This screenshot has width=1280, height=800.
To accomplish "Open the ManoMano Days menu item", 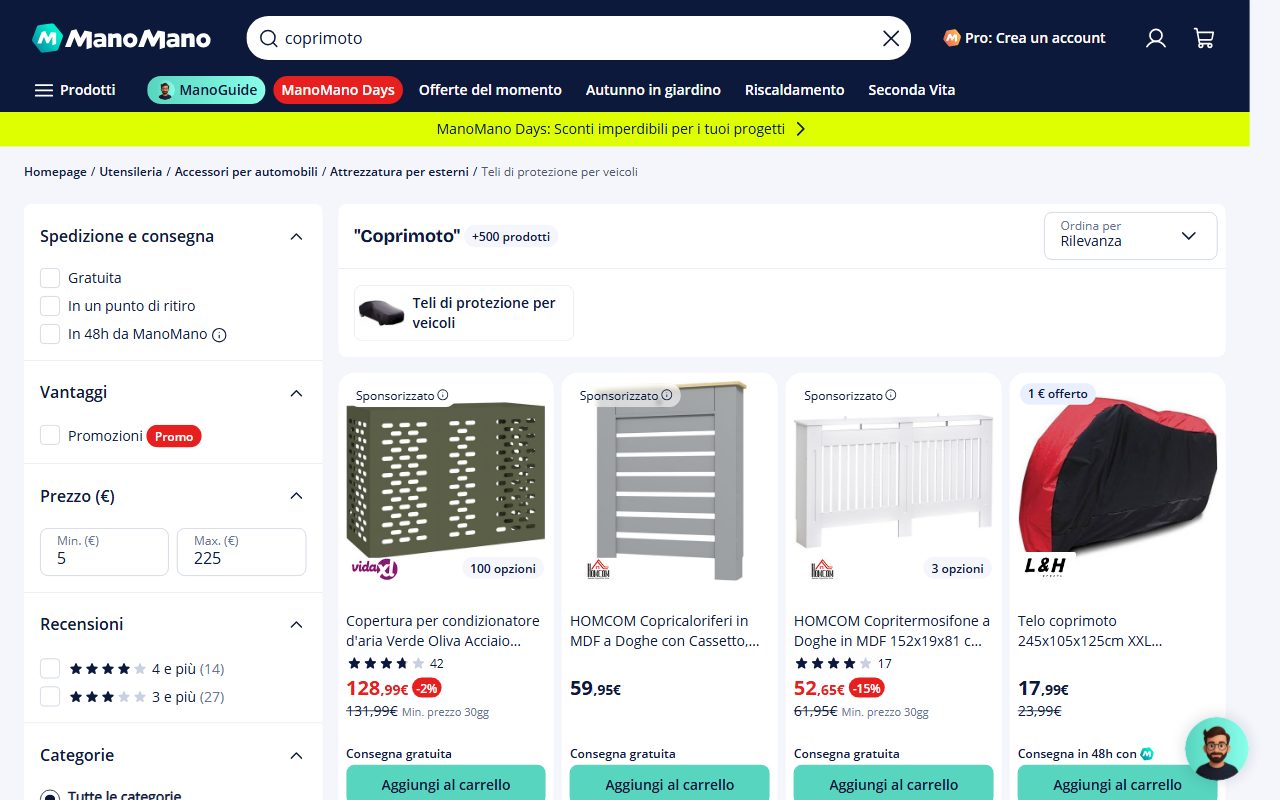I will (x=338, y=90).
